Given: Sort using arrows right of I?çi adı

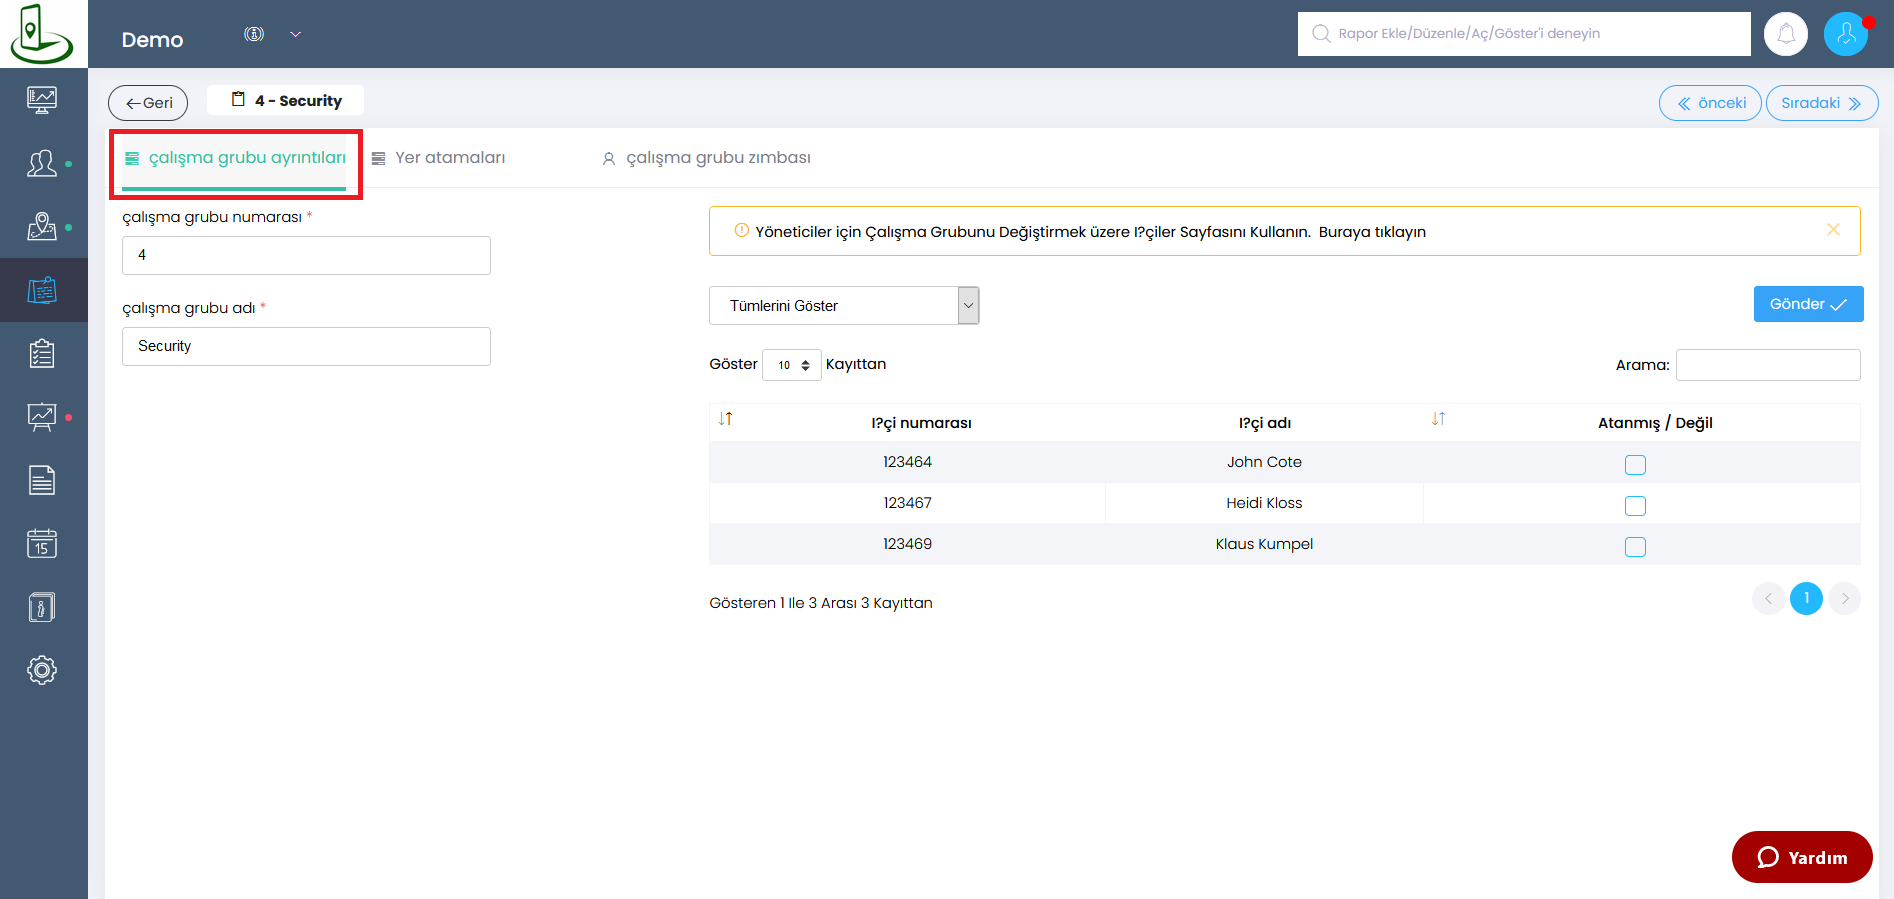Looking at the screenshot, I should (x=1438, y=419).
